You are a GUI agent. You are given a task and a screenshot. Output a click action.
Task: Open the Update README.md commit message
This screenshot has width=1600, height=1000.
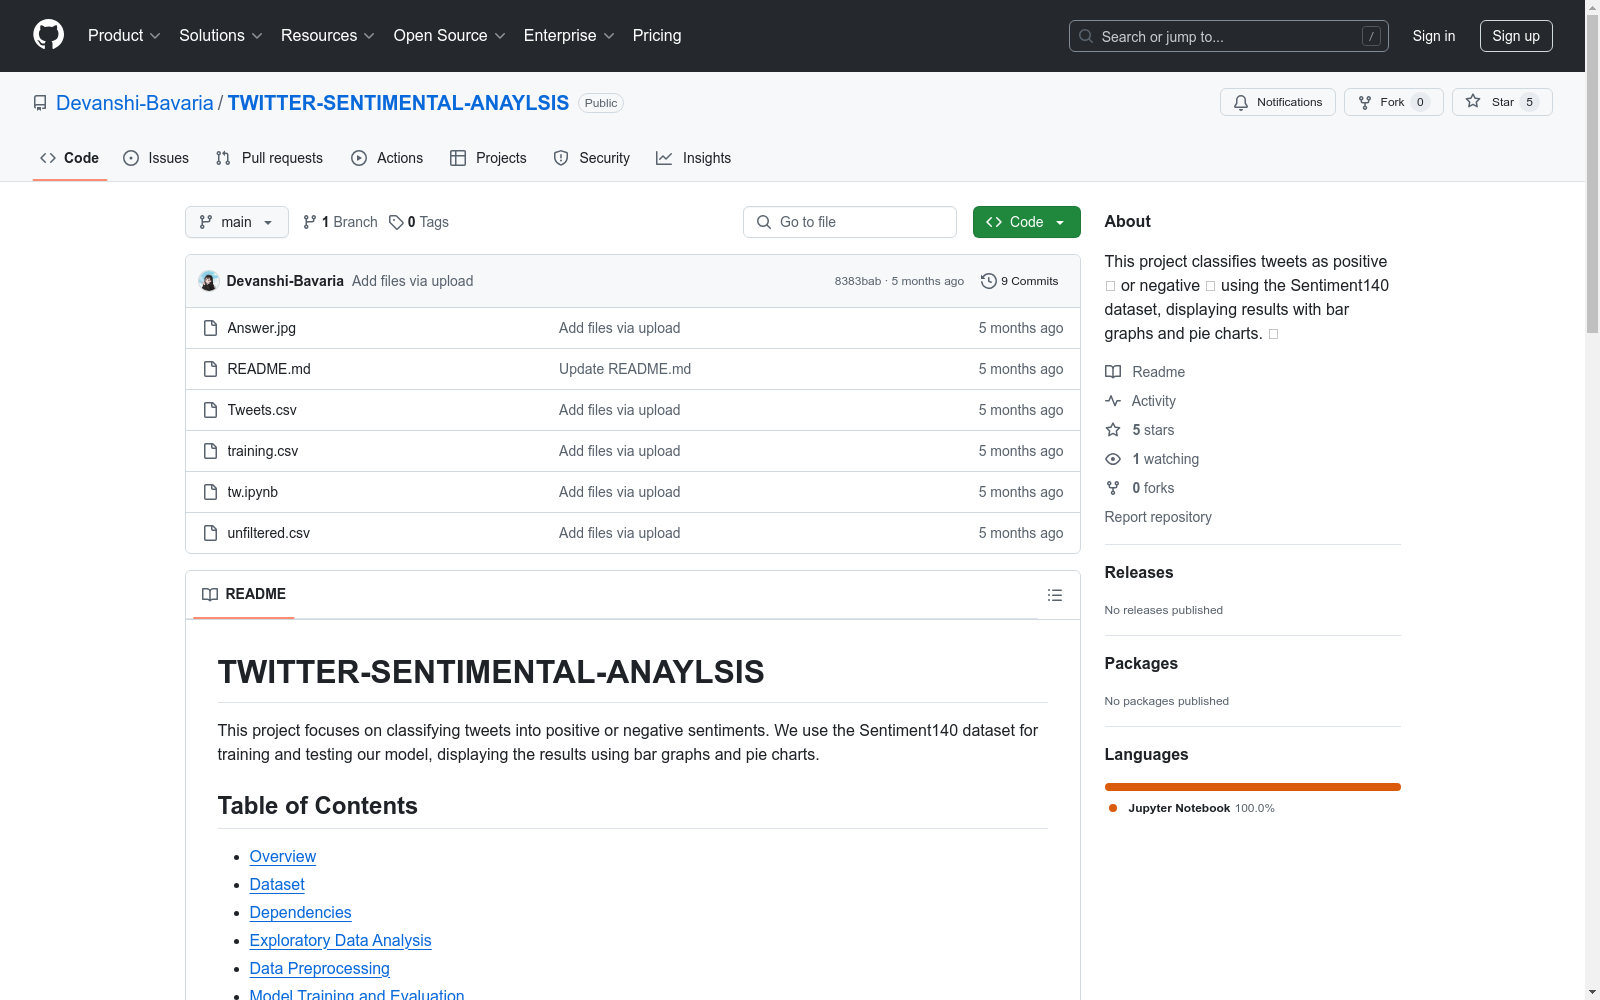pos(625,369)
